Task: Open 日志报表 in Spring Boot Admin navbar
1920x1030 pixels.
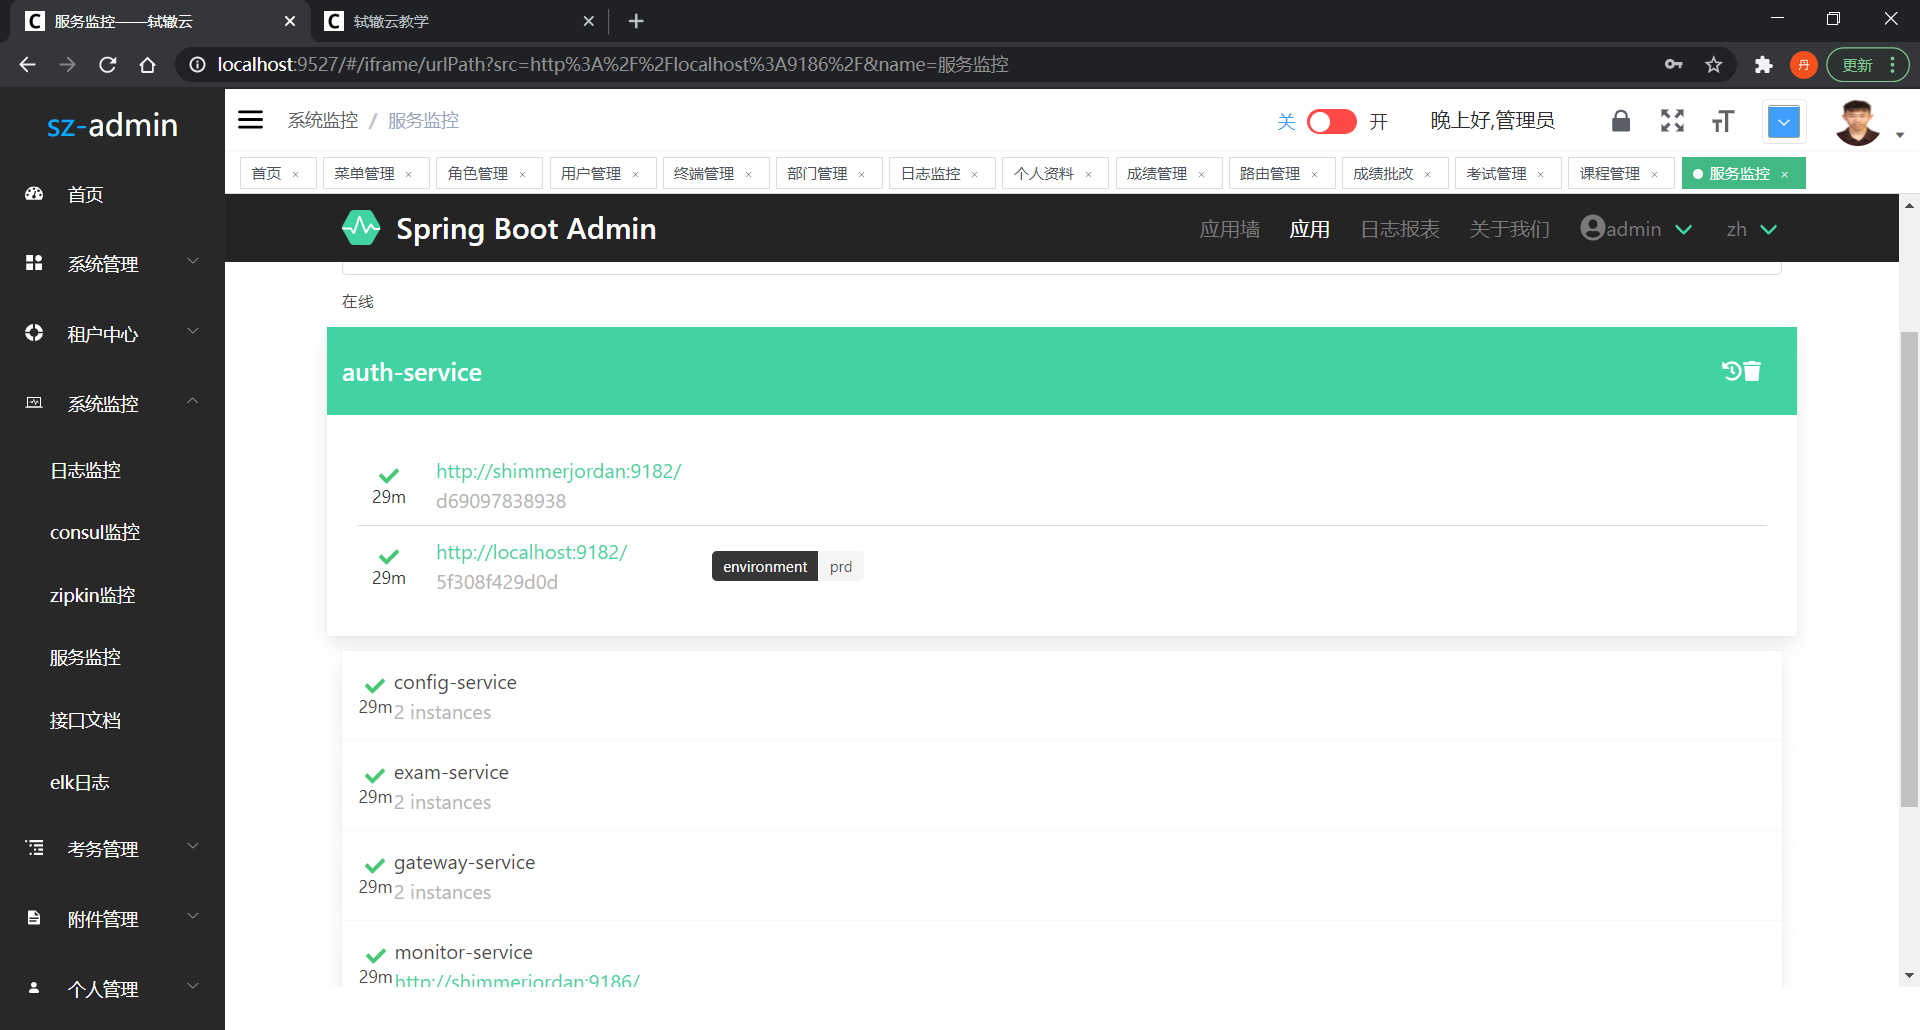Action: point(1400,229)
